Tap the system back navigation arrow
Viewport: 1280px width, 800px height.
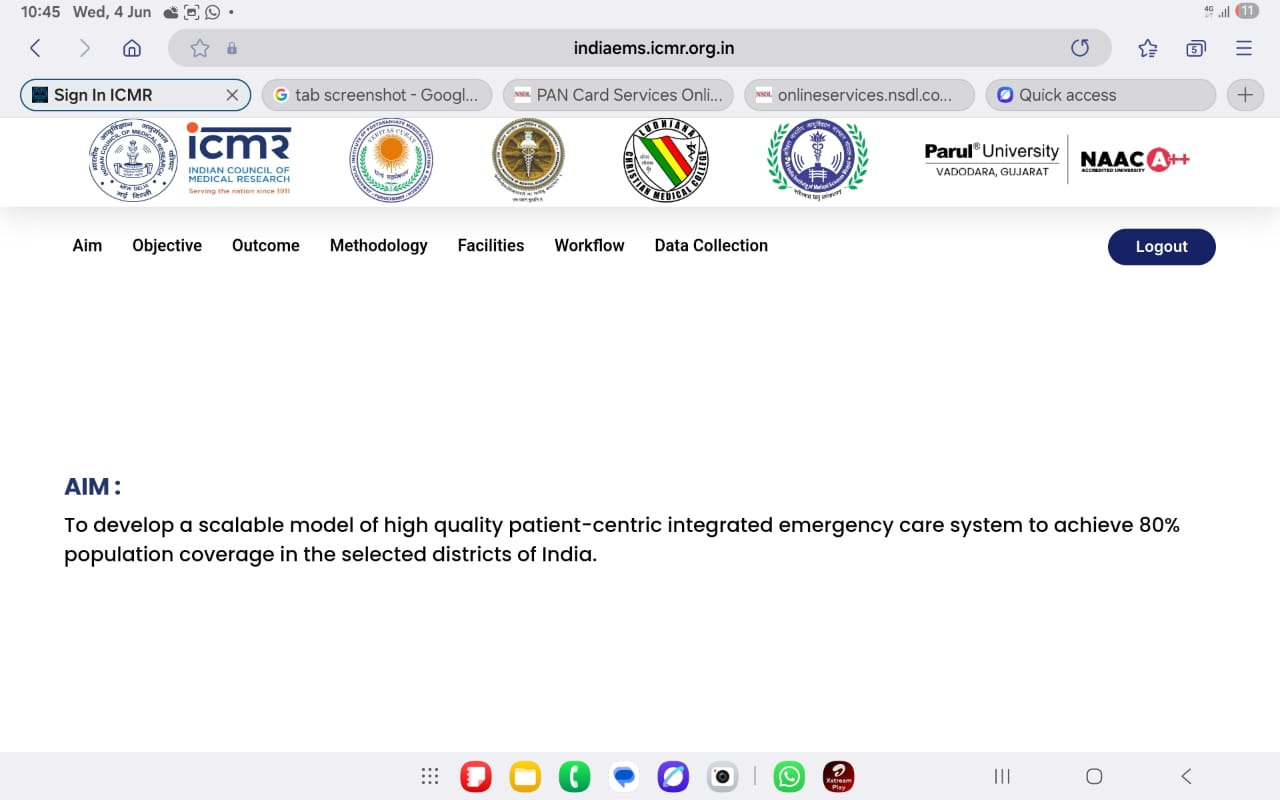click(x=1186, y=776)
